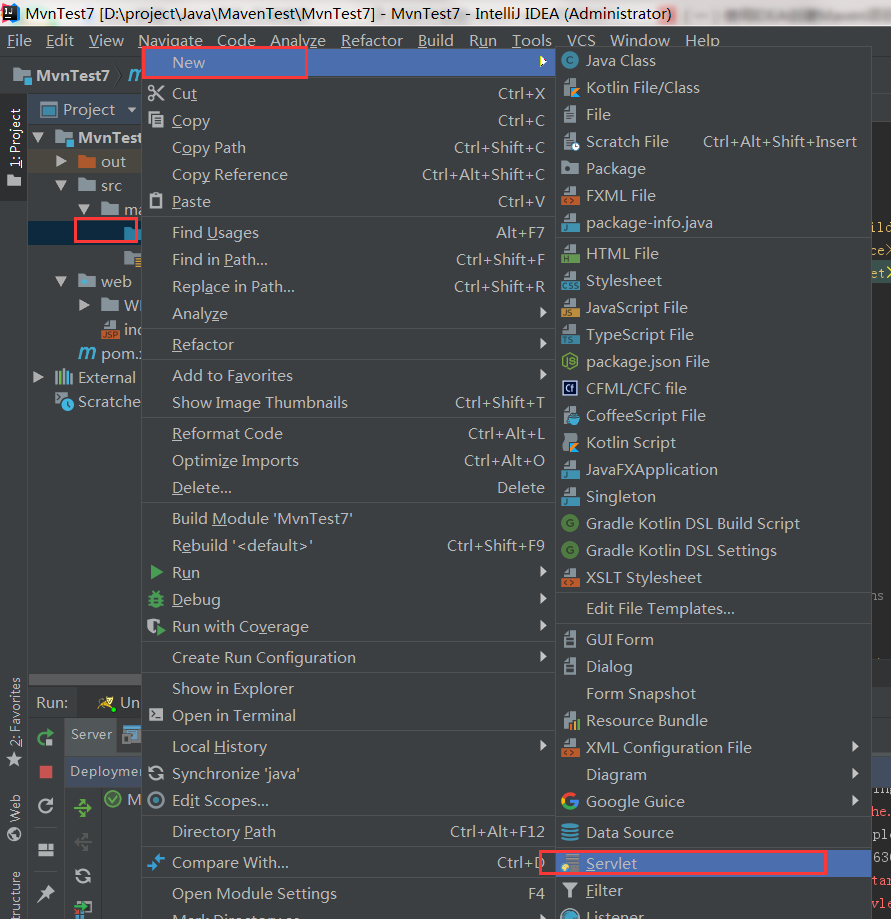Open the Help menu
The image size is (891, 919).
pyautogui.click(x=702, y=40)
